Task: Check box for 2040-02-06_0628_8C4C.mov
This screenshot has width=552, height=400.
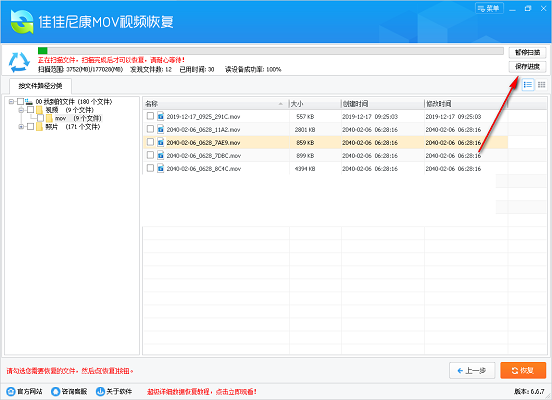Action: point(150,168)
